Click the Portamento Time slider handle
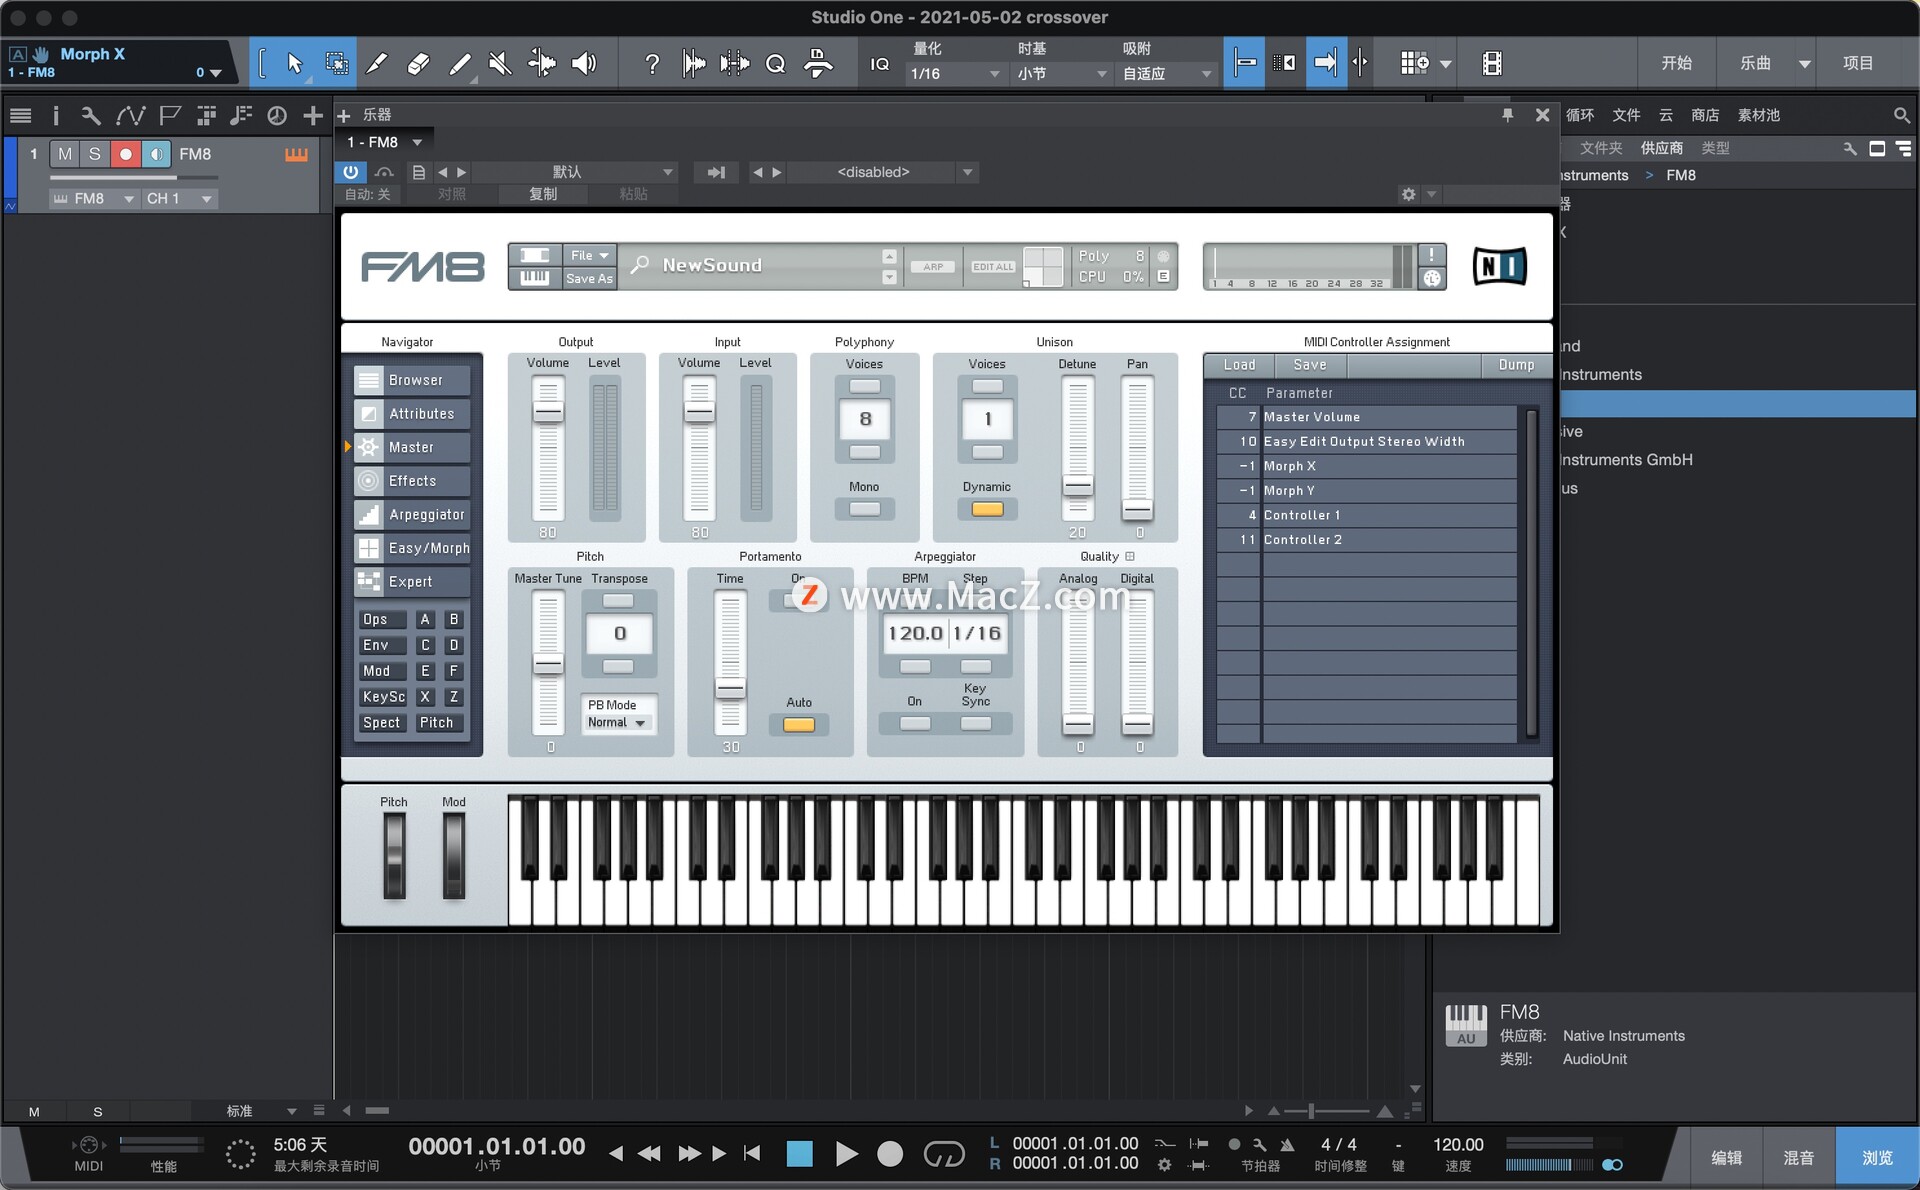 coord(730,689)
